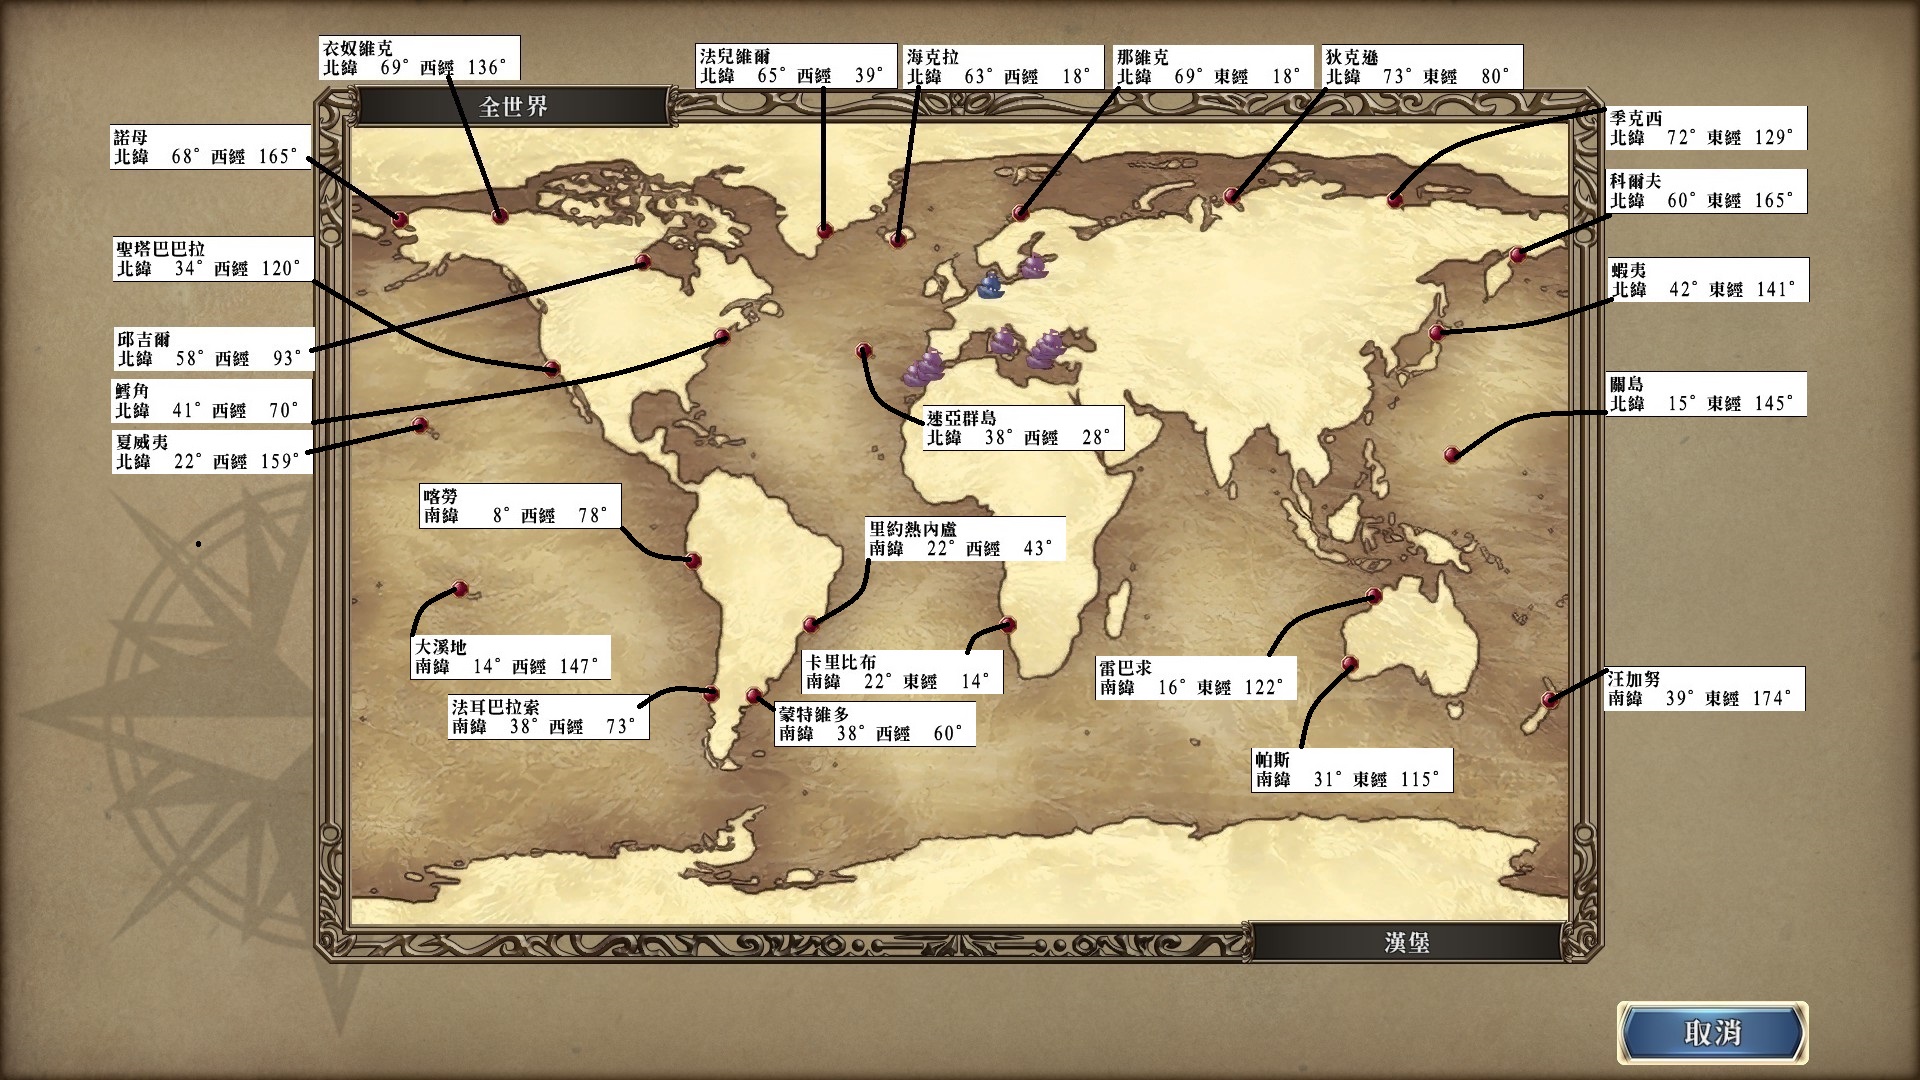Select the 關島 port marker dot
Viewport: 1920px width, 1080px height.
pyautogui.click(x=1452, y=455)
